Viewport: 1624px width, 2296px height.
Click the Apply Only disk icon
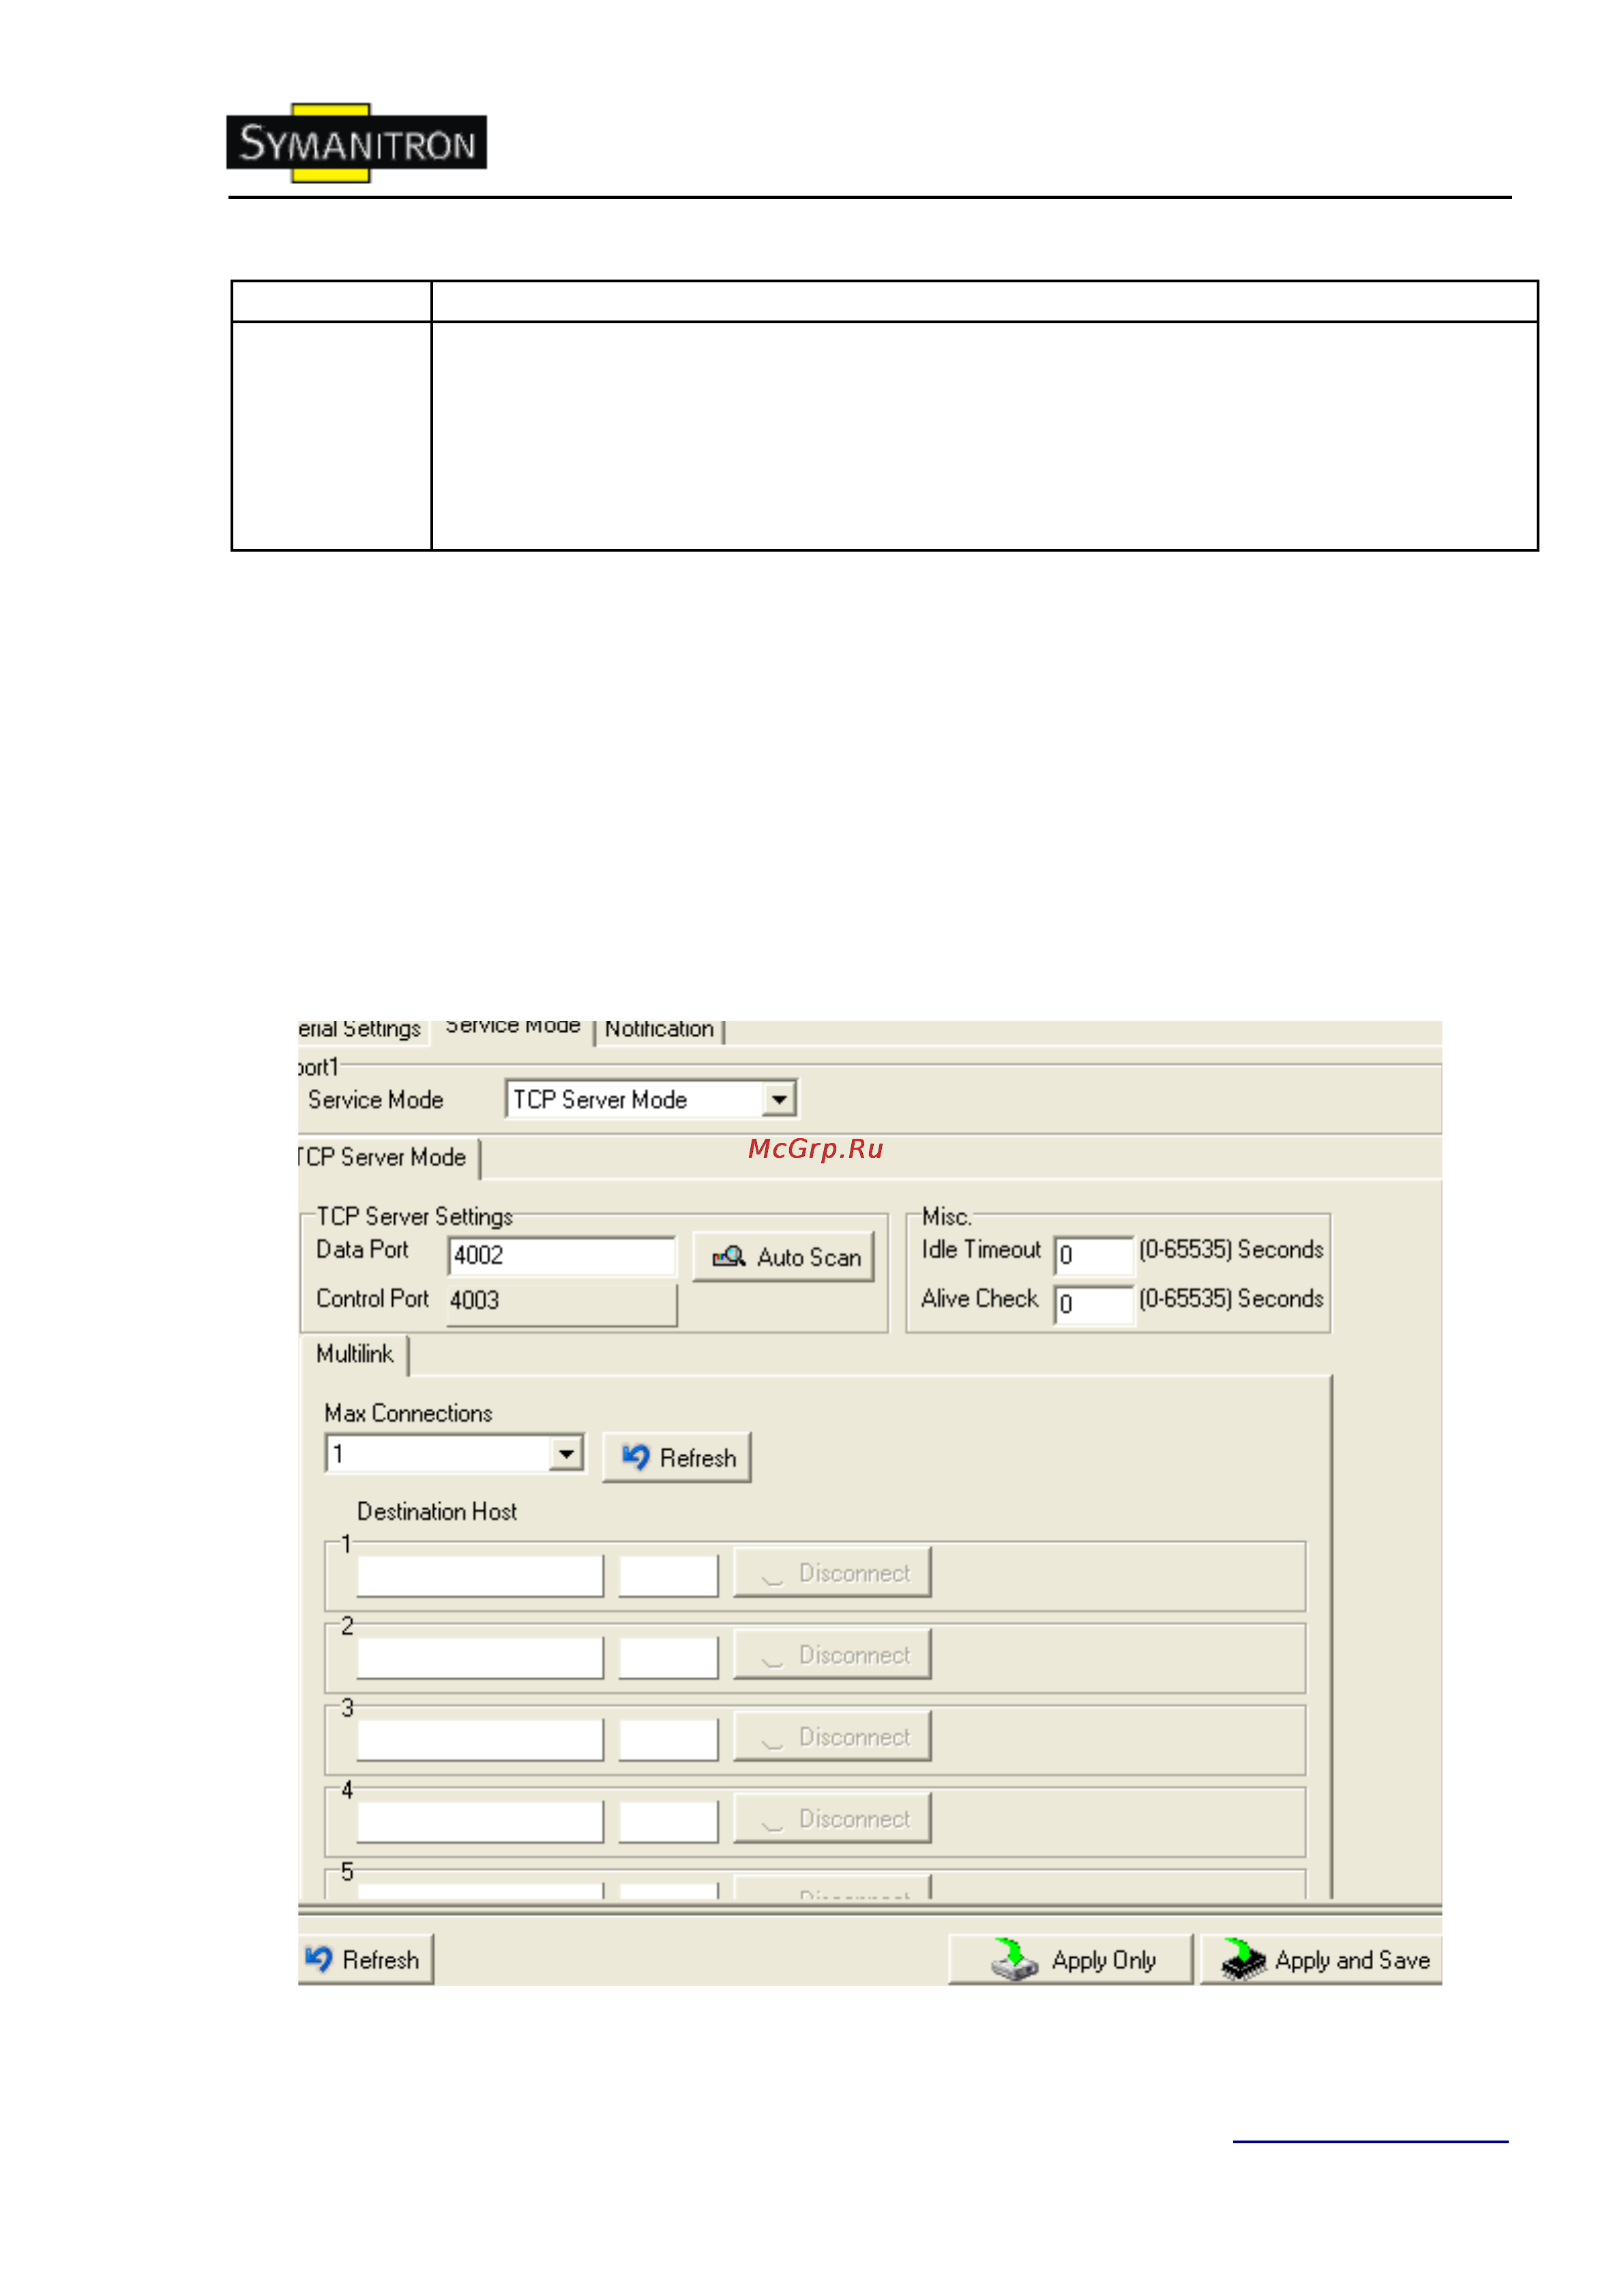point(1014,1959)
